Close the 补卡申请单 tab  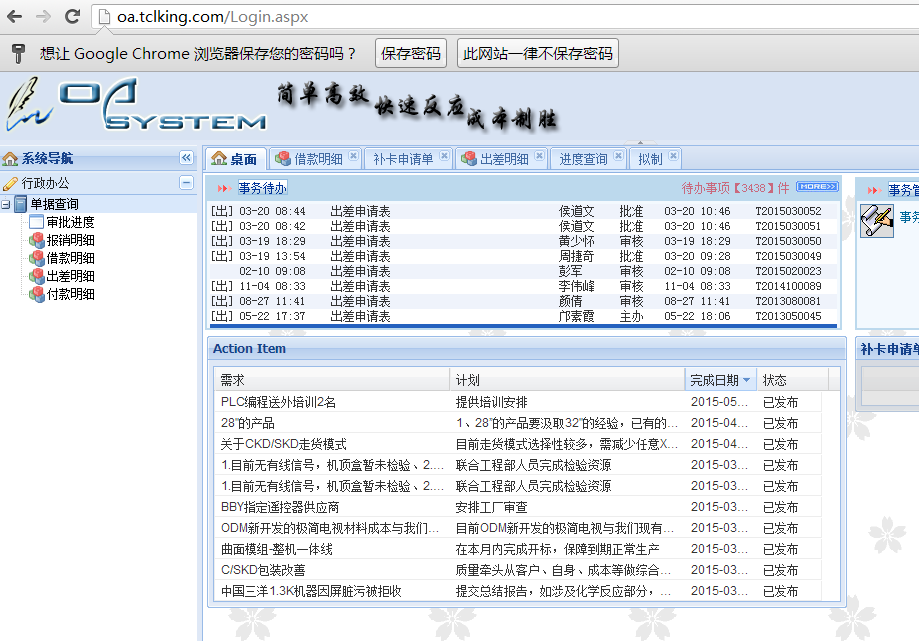444,156
